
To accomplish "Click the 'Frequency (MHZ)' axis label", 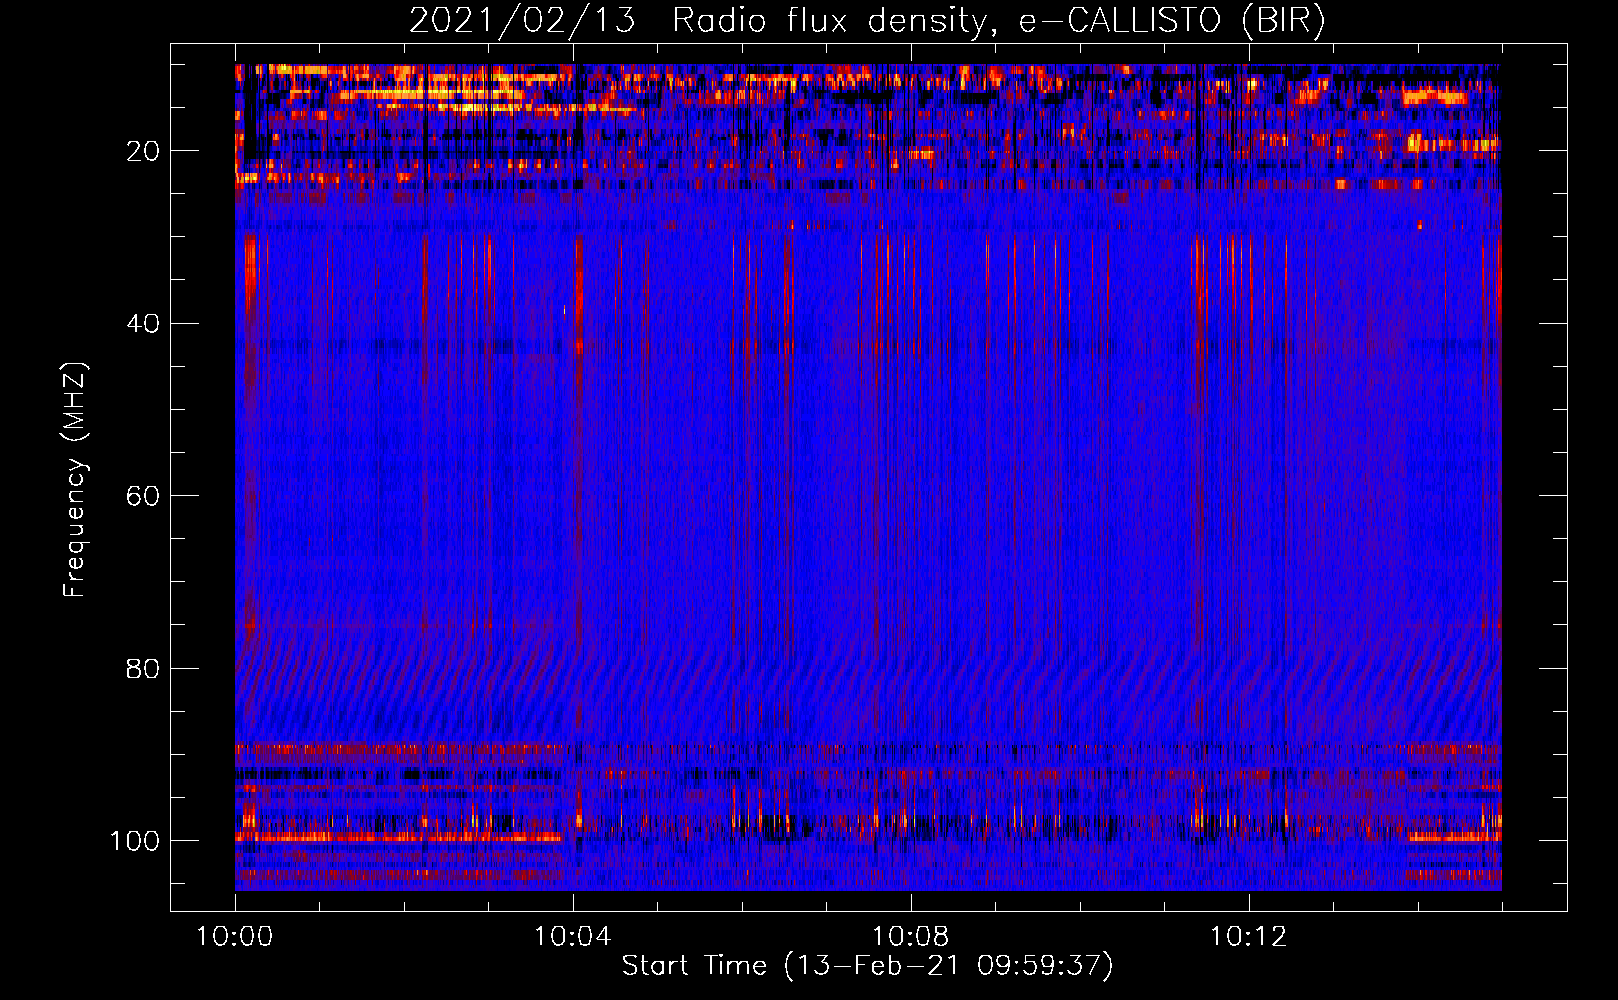I will [x=75, y=479].
